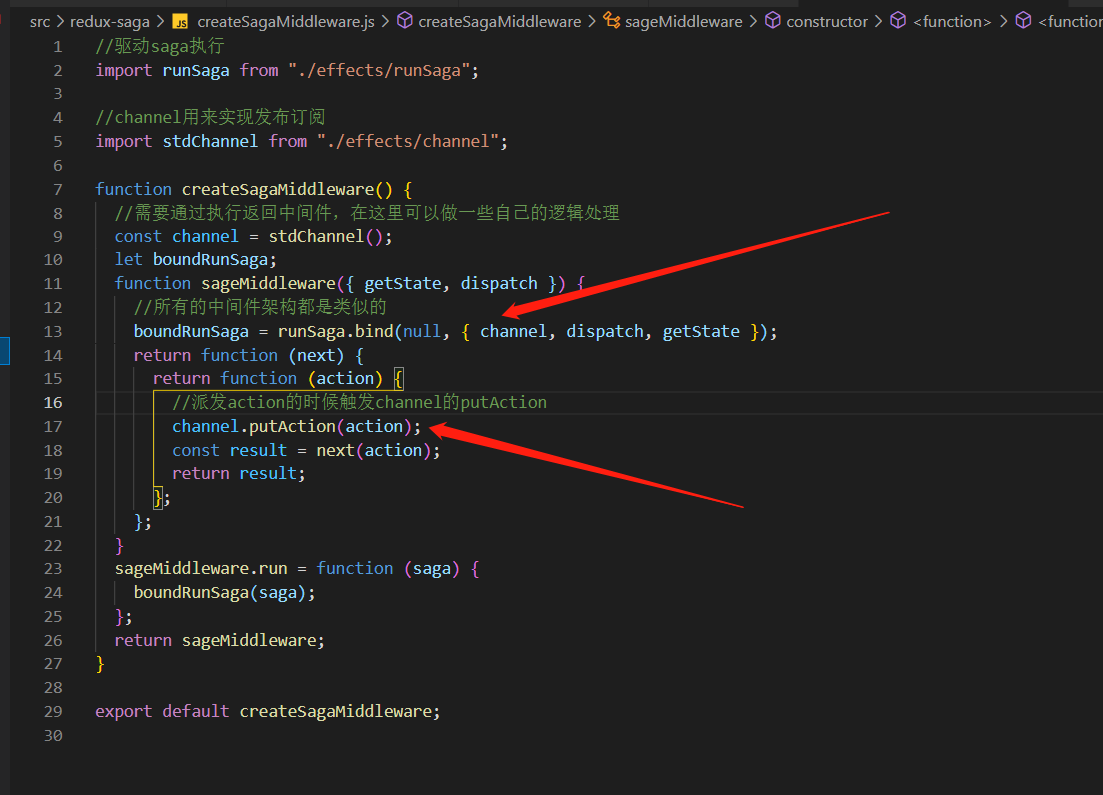Click line number 16 in gutter
The image size is (1103, 795).
pos(53,402)
